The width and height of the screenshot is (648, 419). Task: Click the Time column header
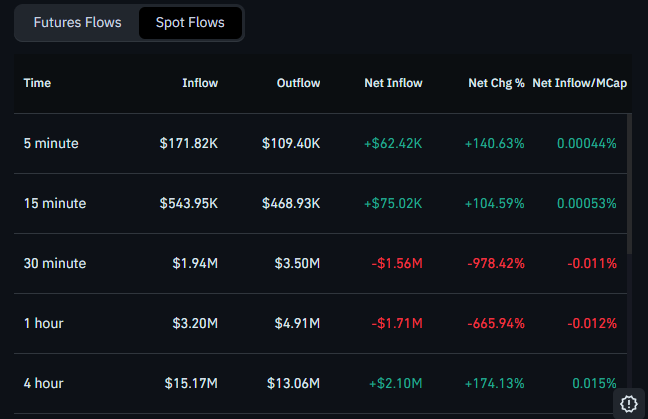(x=37, y=83)
